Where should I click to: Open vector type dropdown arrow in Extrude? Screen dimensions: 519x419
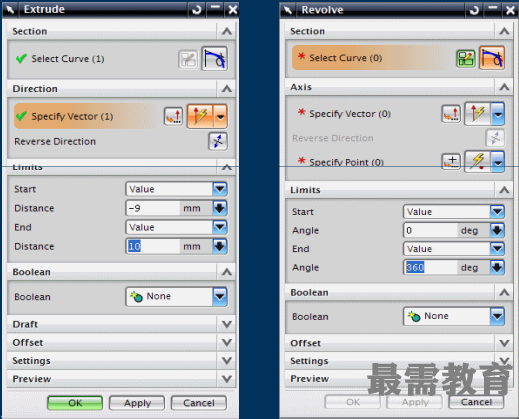[220, 116]
